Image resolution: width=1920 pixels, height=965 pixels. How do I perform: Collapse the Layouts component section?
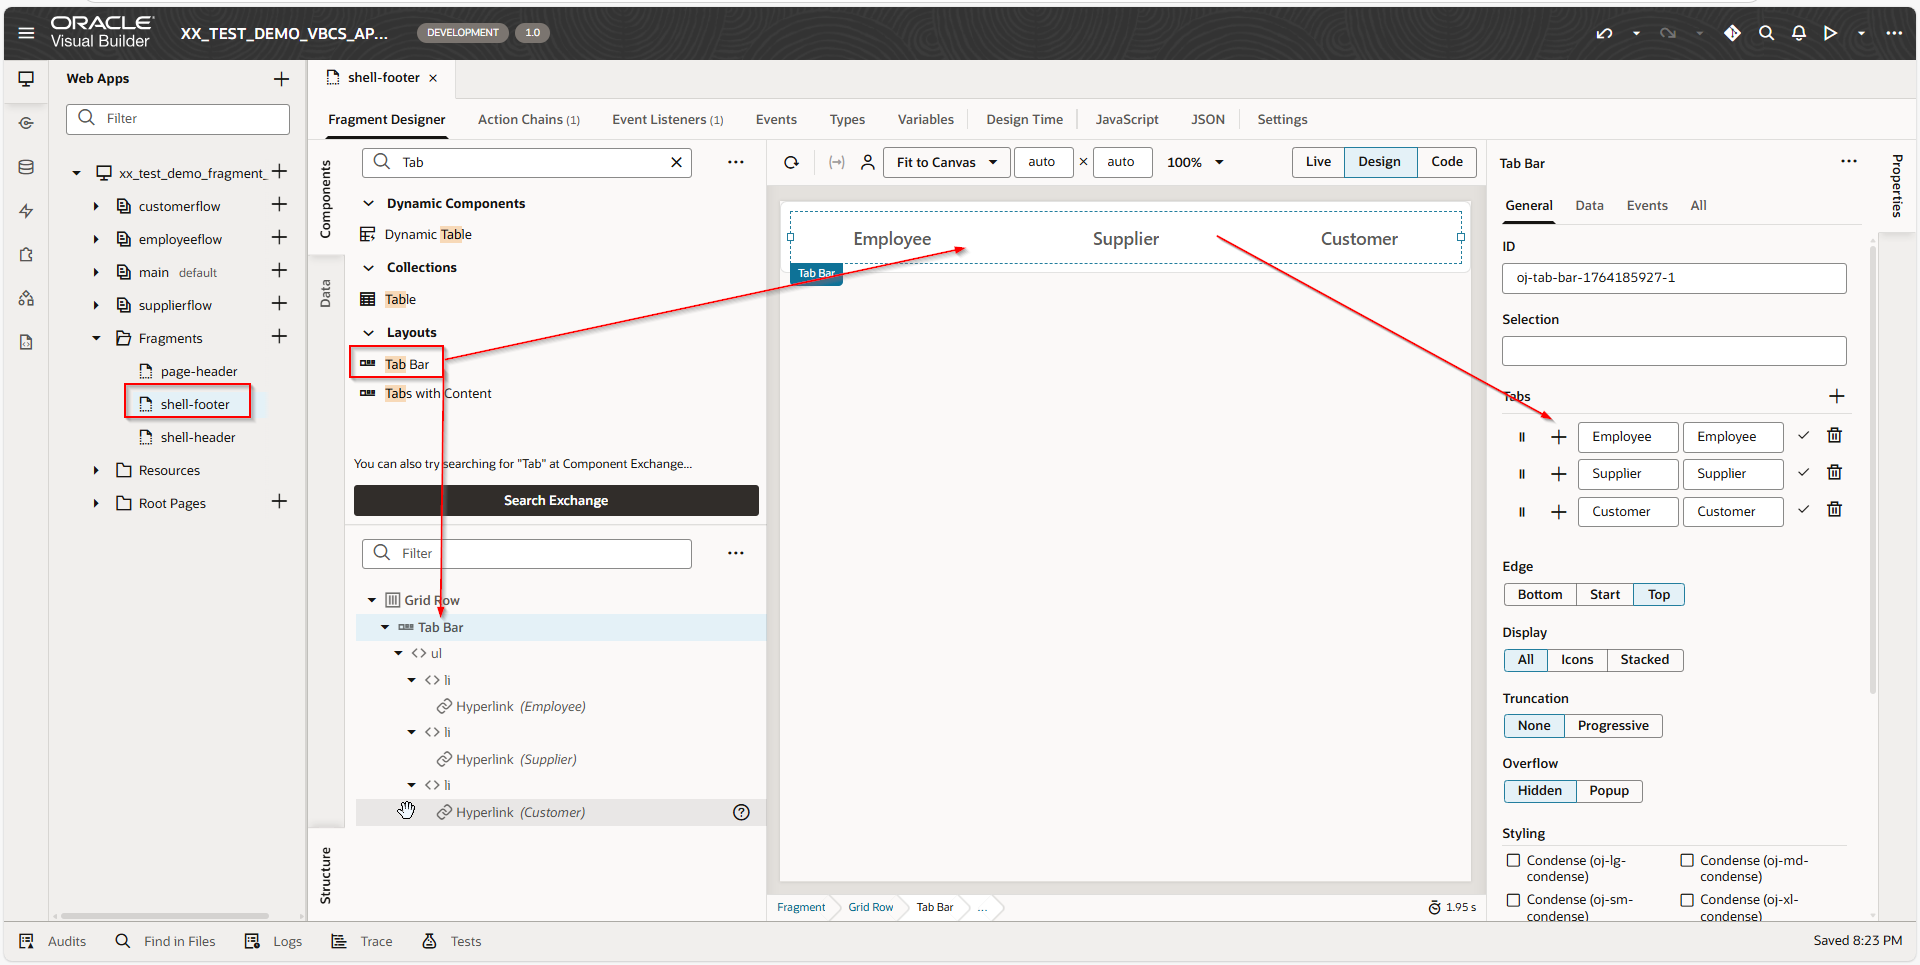[x=368, y=332]
